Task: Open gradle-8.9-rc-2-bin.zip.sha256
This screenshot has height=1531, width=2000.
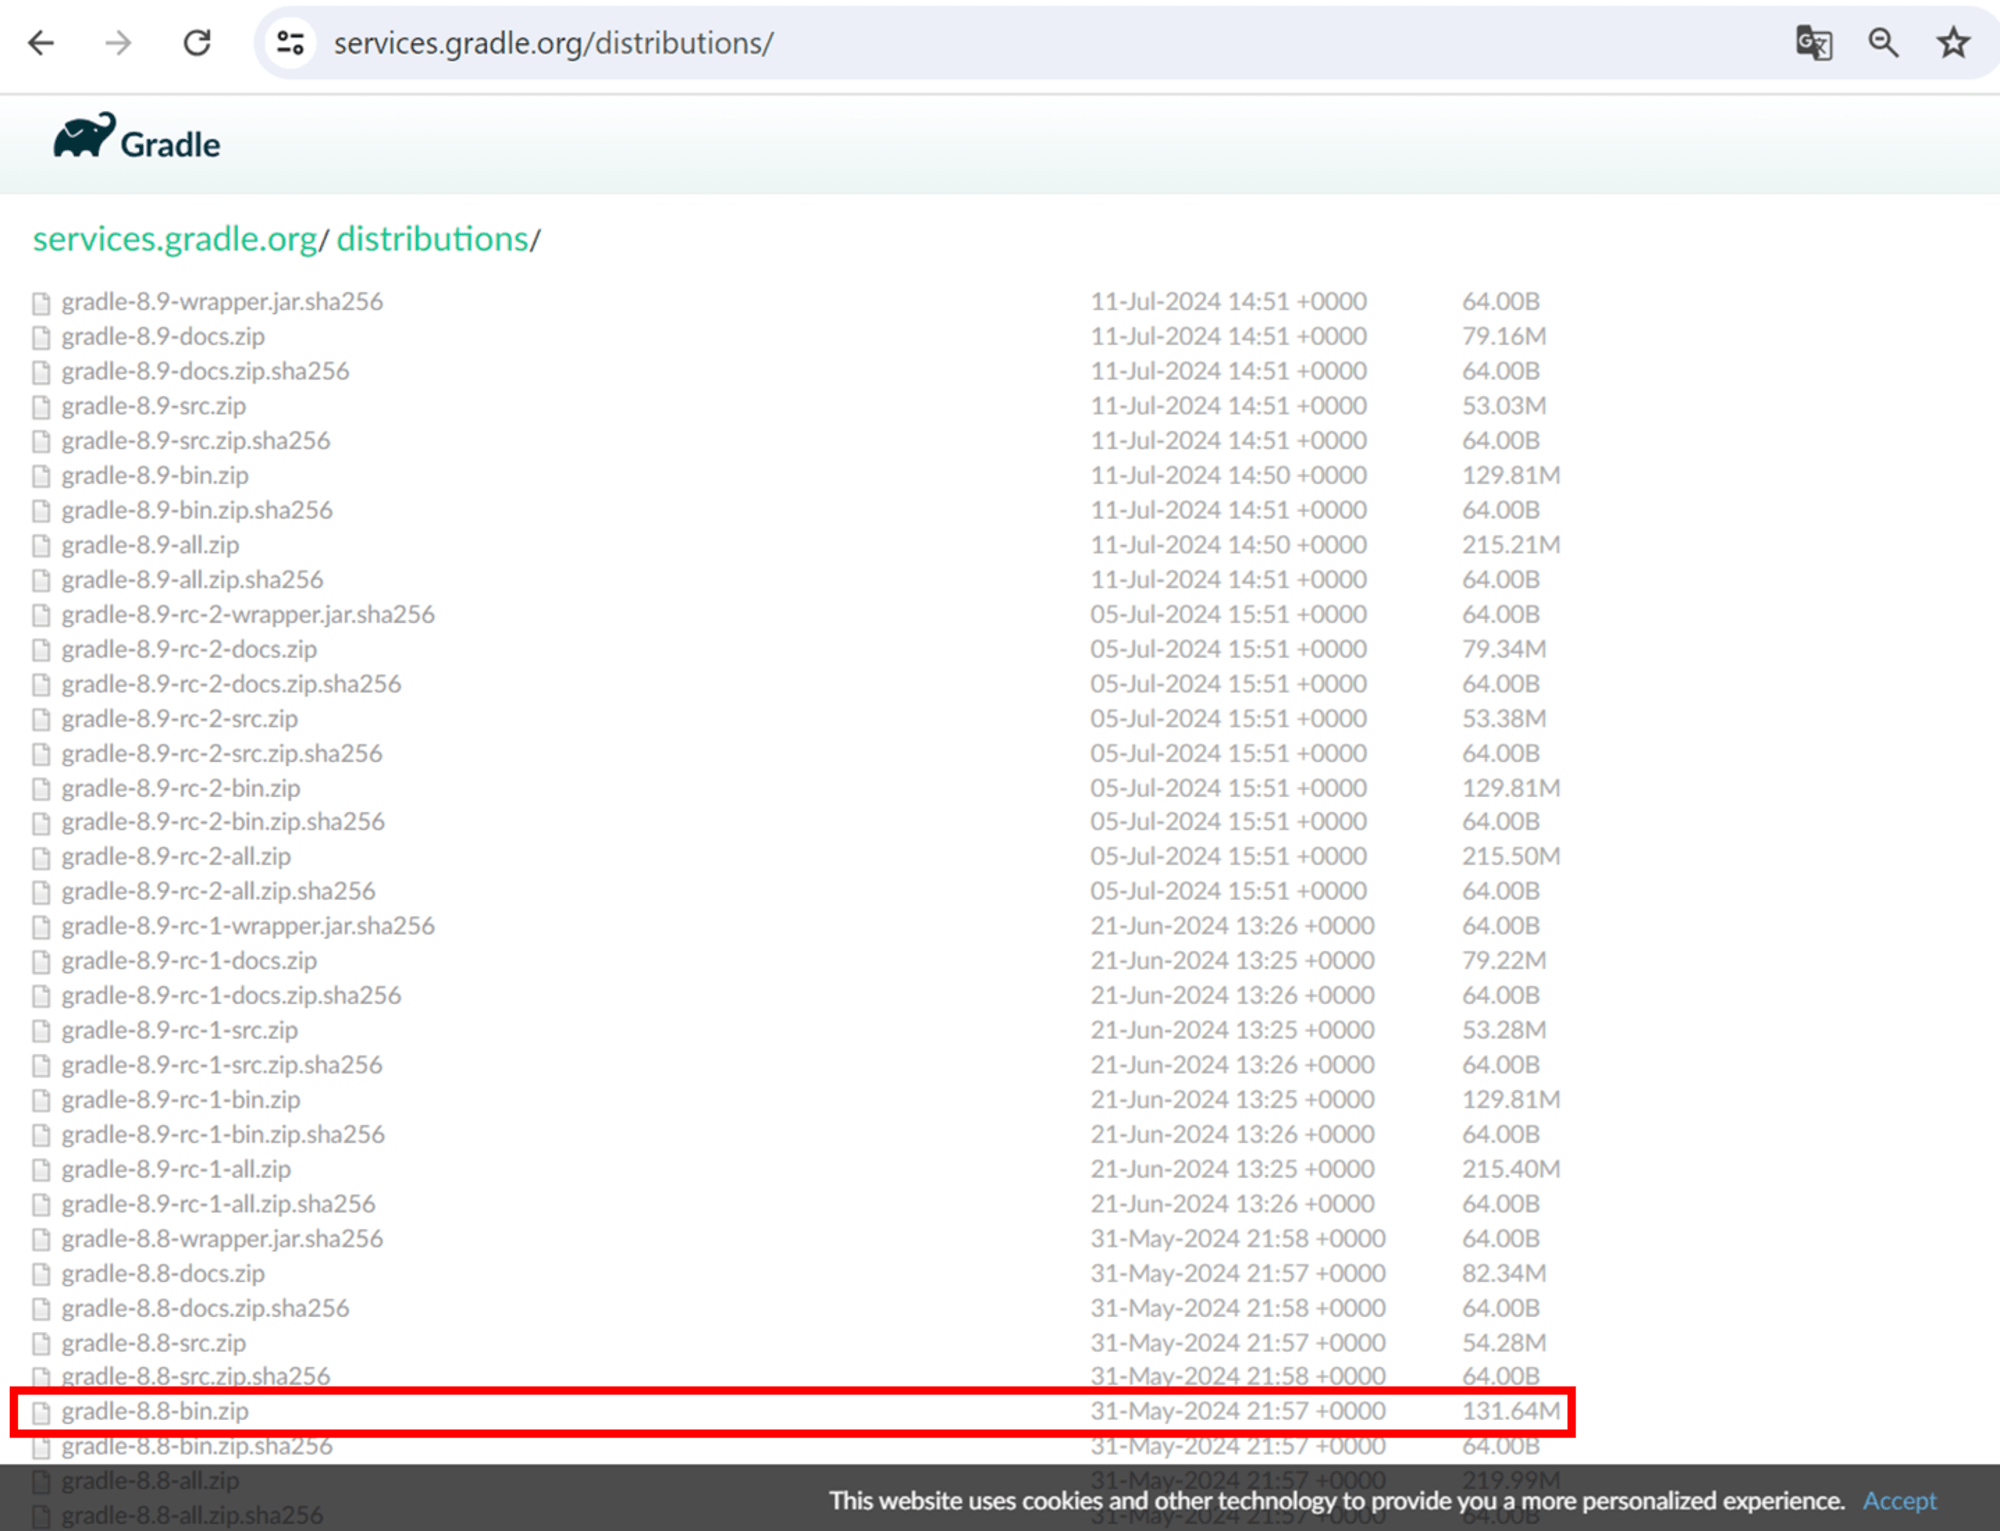Action: coord(223,821)
